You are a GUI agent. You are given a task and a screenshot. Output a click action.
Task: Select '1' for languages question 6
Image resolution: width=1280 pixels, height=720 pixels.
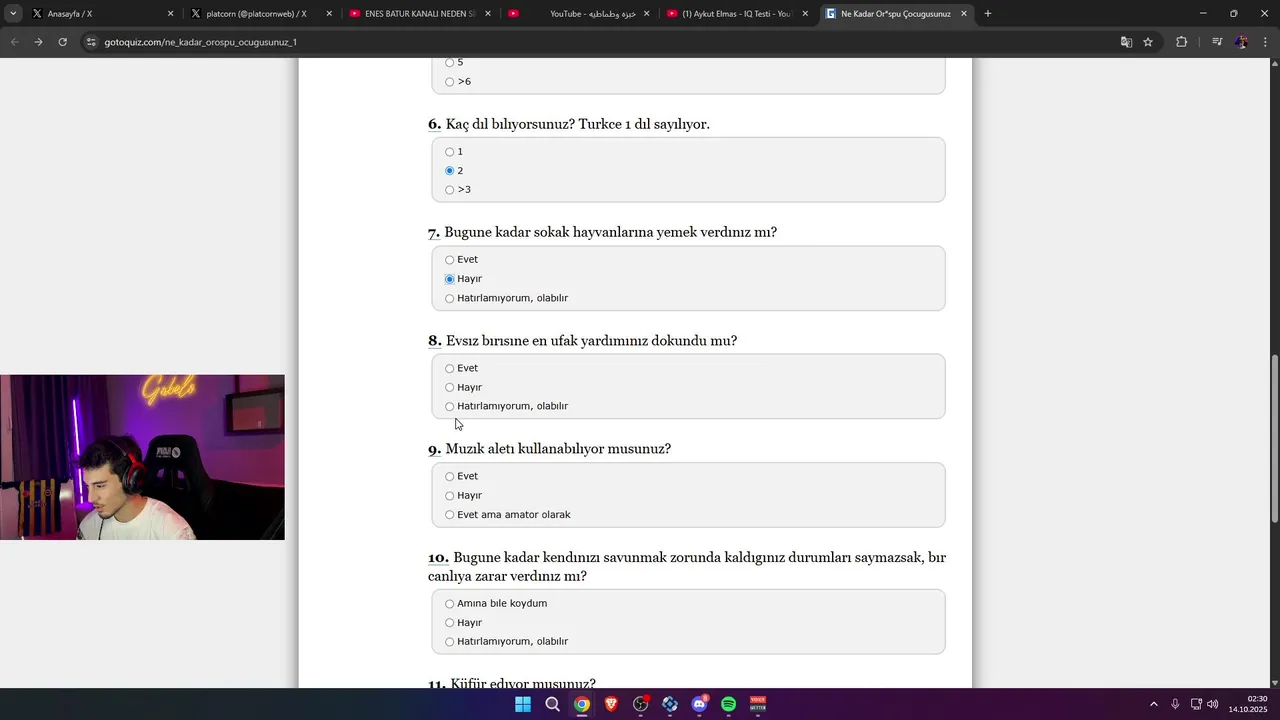coord(450,152)
